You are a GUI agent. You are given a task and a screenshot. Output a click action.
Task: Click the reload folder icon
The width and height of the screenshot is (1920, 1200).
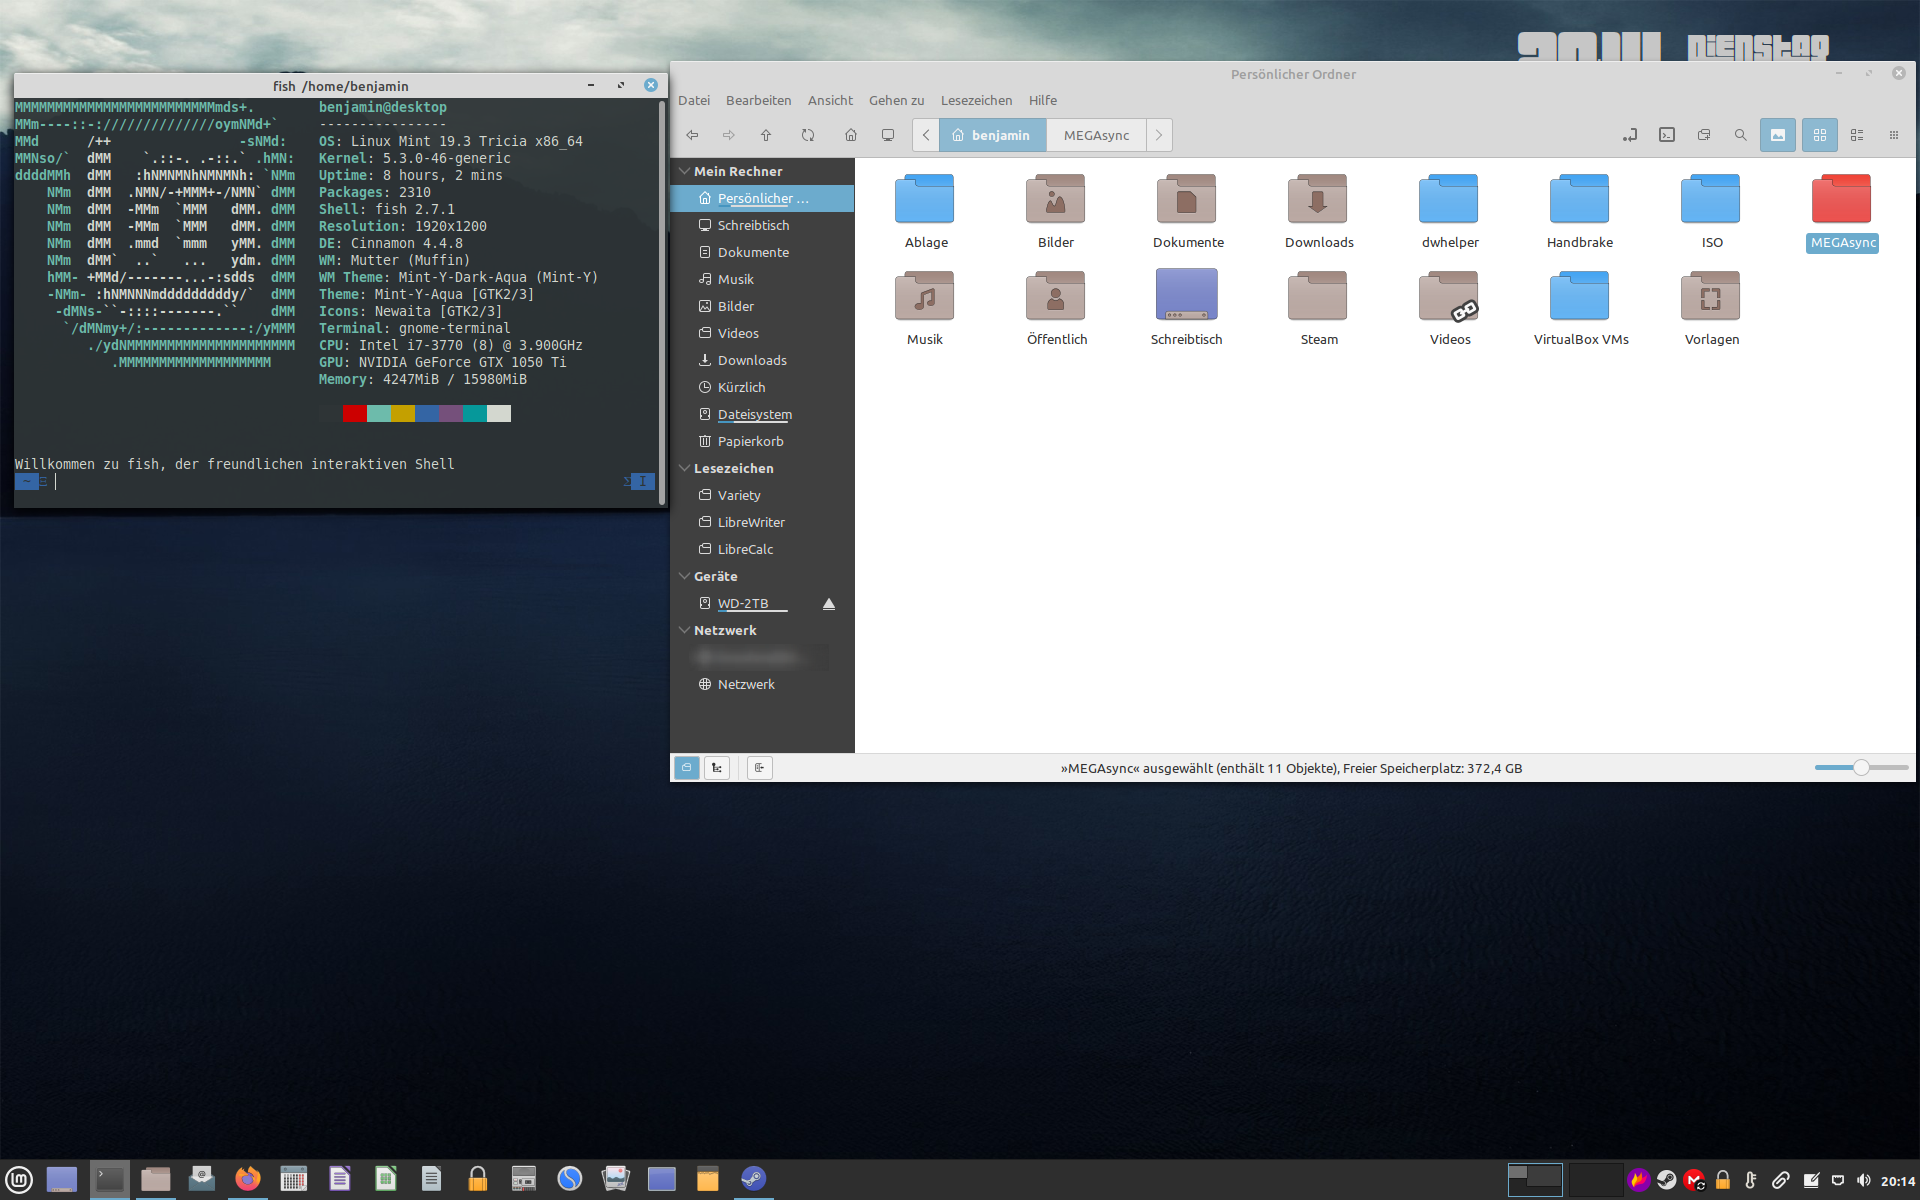(808, 135)
